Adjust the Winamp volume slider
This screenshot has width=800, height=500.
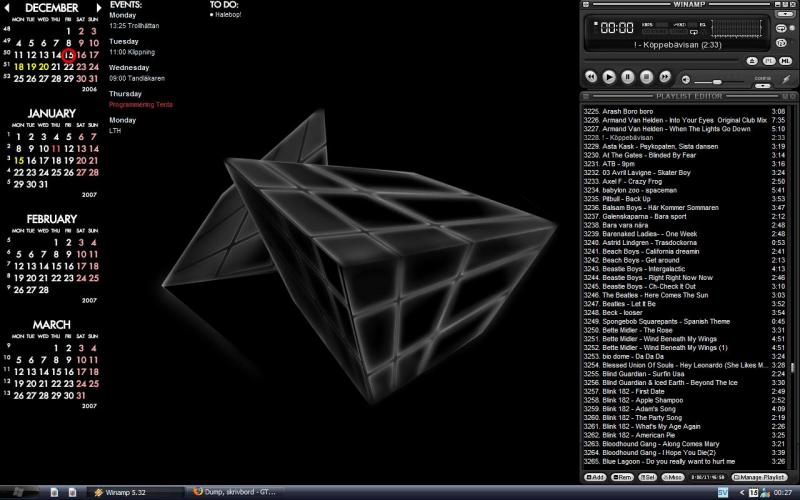[718, 82]
